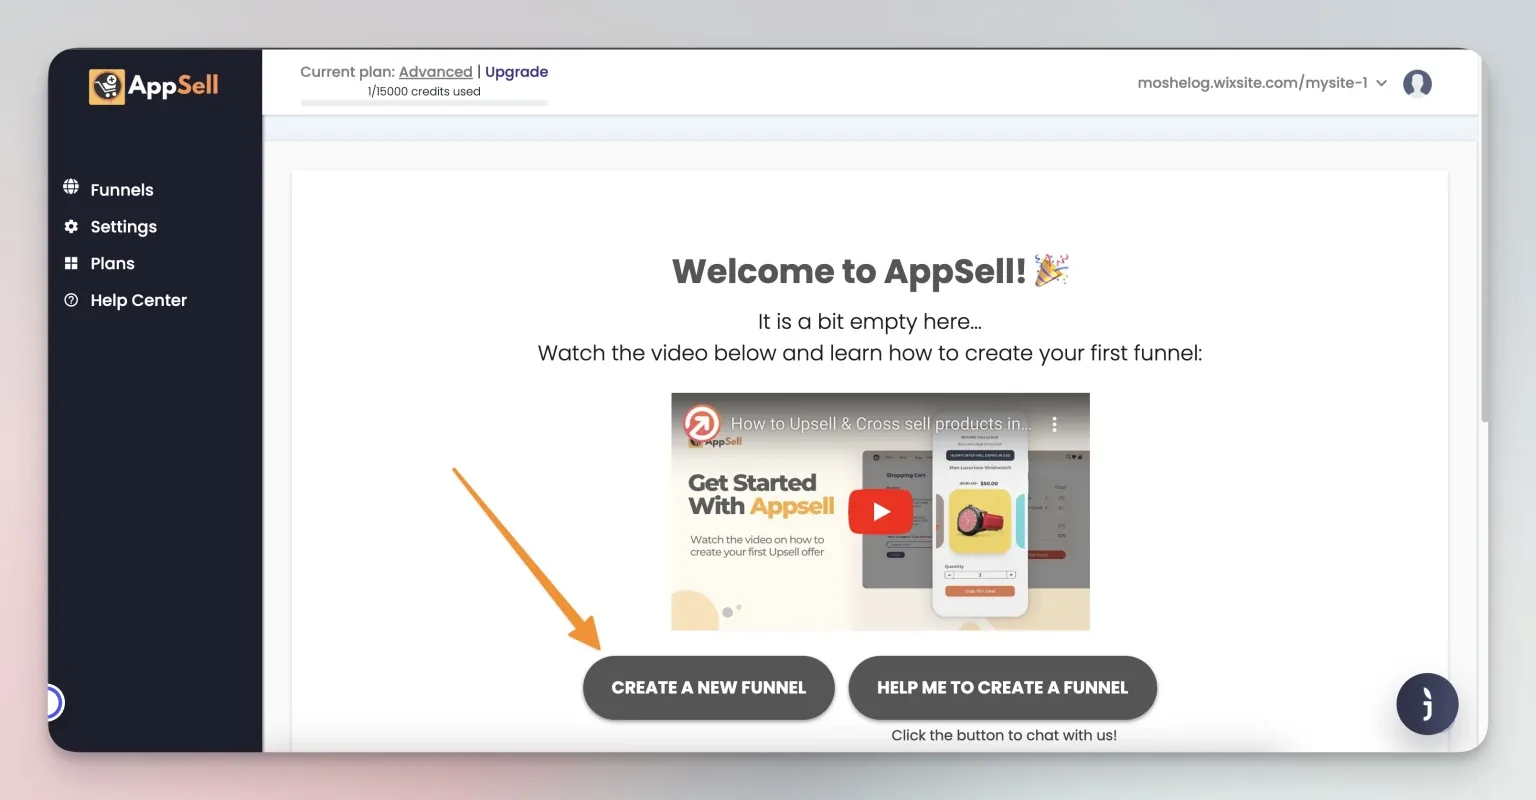Visit the Help Center
The height and width of the screenshot is (800, 1536).
[138, 300]
